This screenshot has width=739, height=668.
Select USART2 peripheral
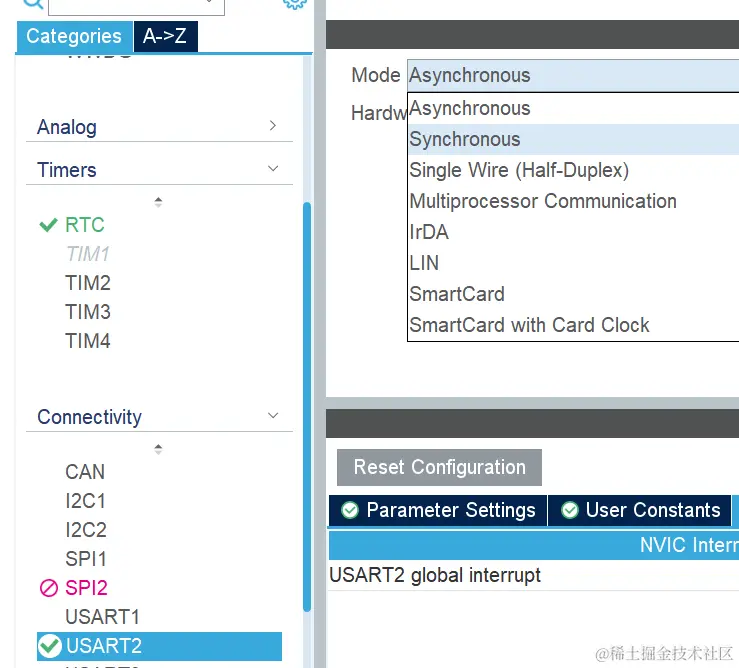(159, 646)
